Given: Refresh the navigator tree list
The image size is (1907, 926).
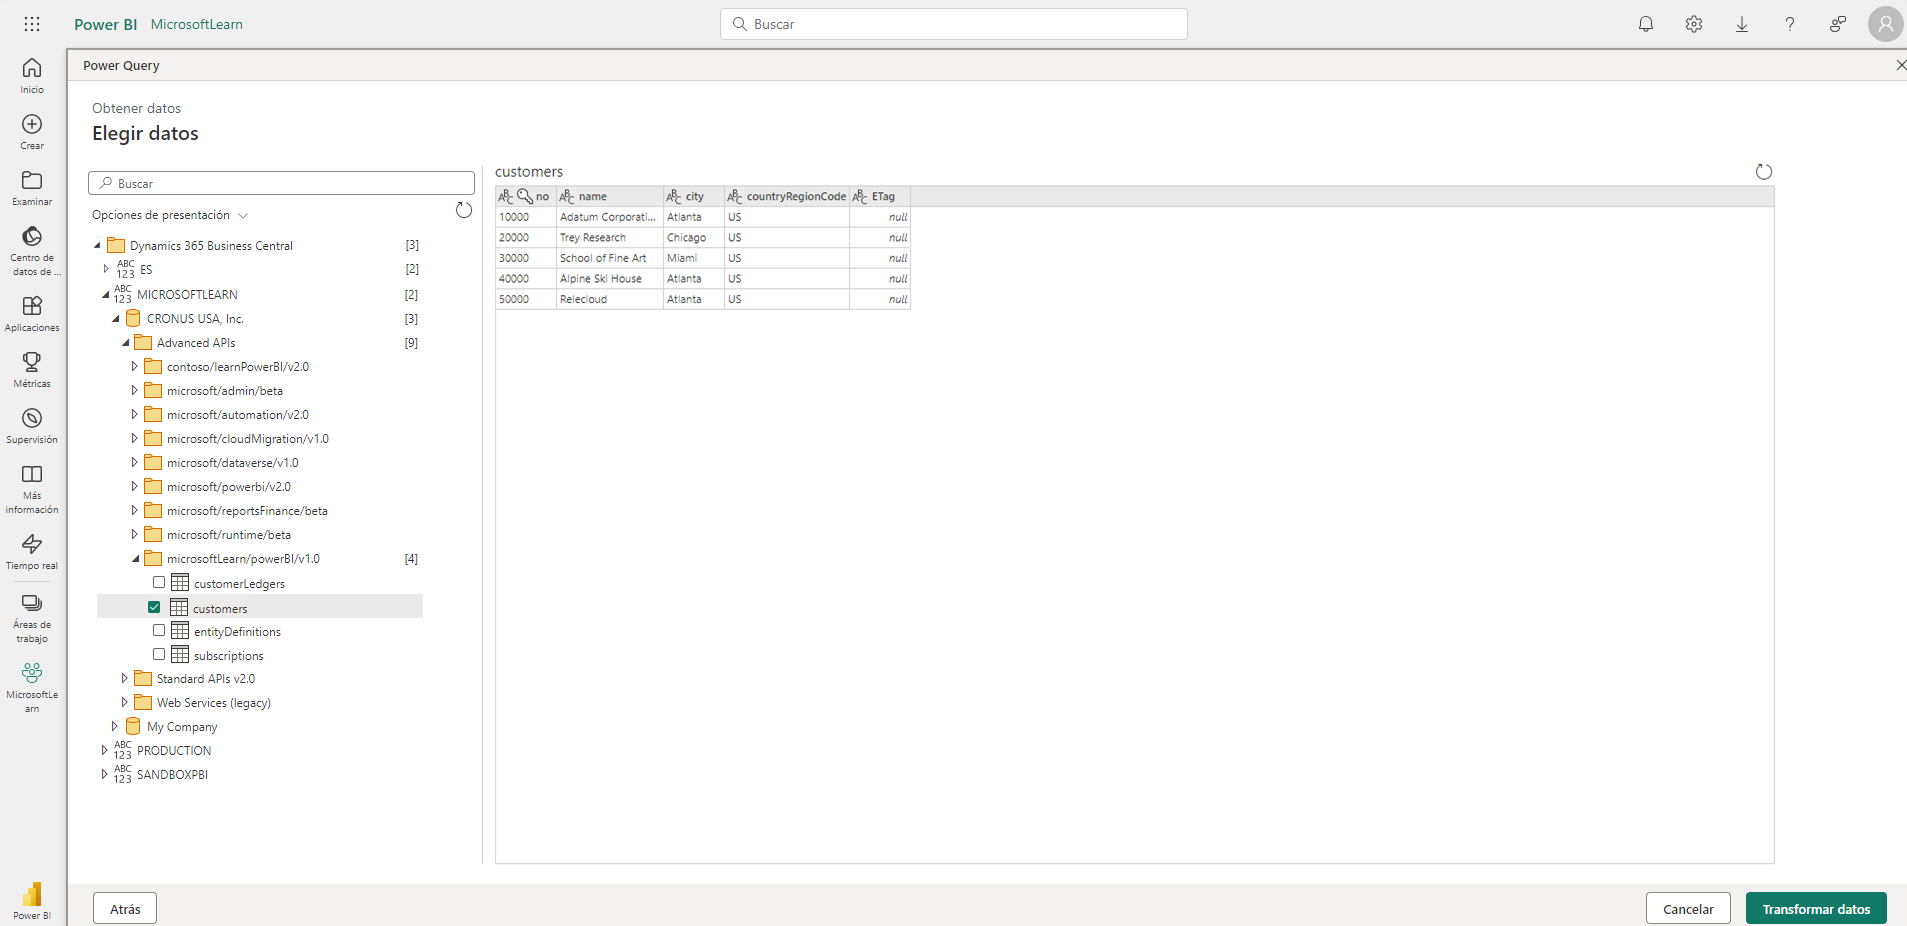Looking at the screenshot, I should (464, 210).
